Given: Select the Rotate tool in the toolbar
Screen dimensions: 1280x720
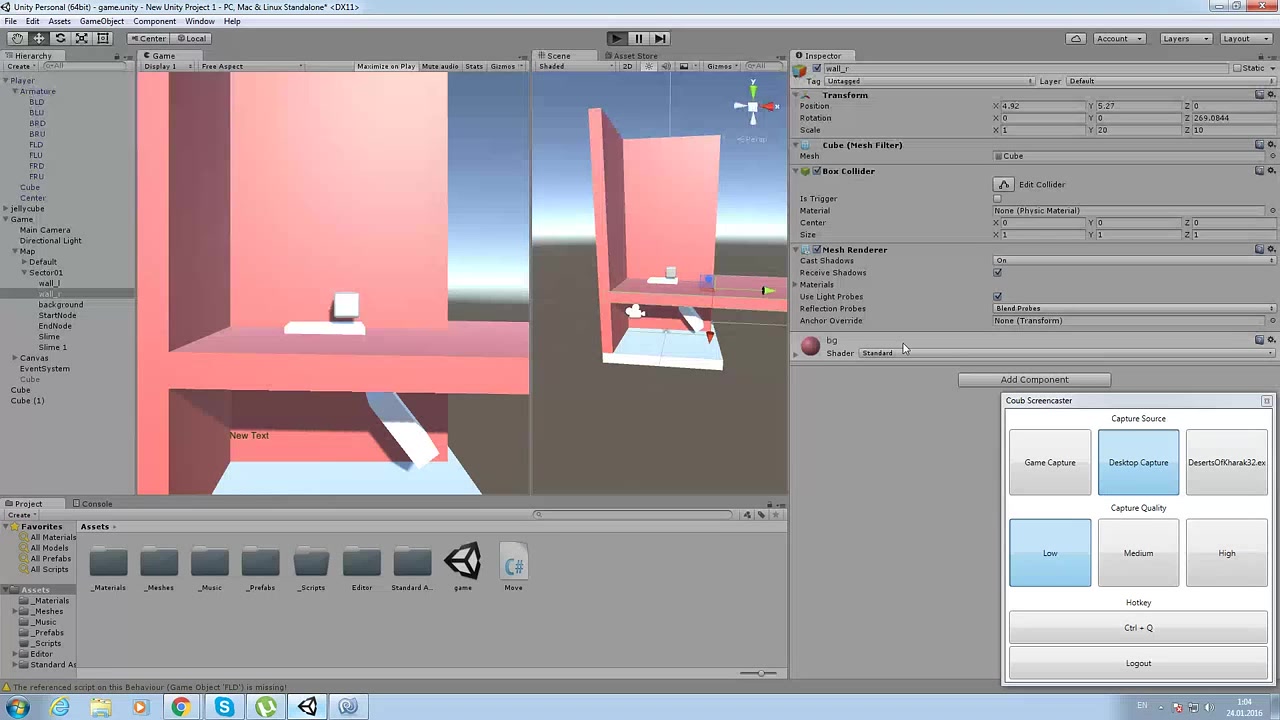Looking at the screenshot, I should click(x=60, y=38).
